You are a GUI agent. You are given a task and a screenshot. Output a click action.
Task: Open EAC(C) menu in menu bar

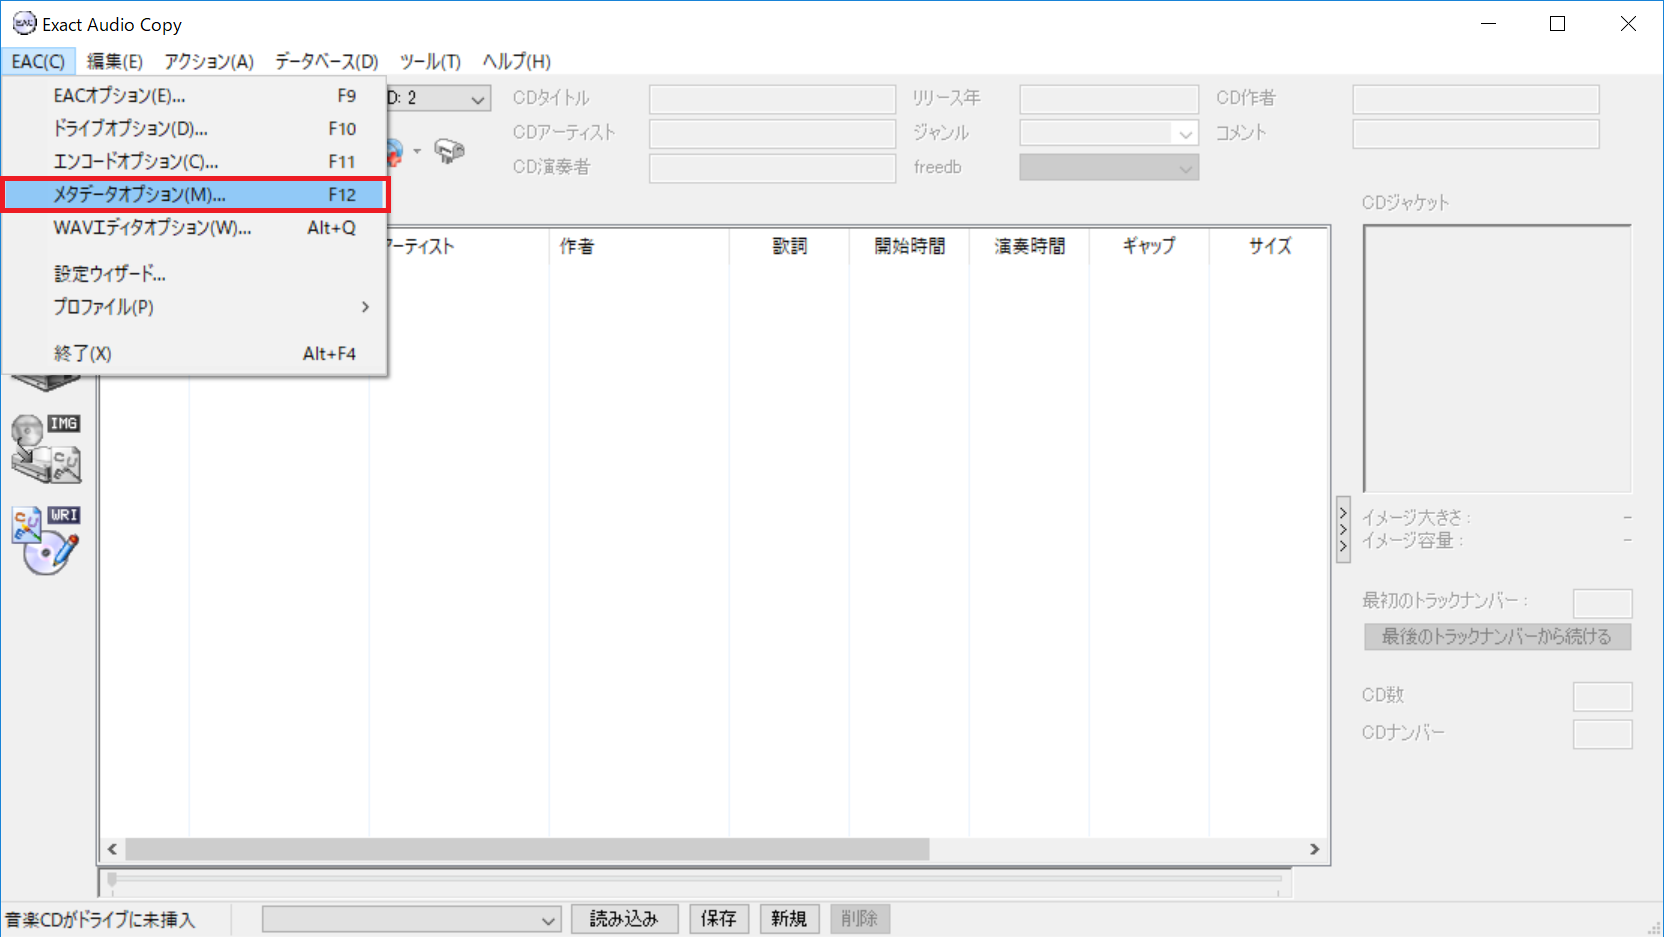point(38,61)
